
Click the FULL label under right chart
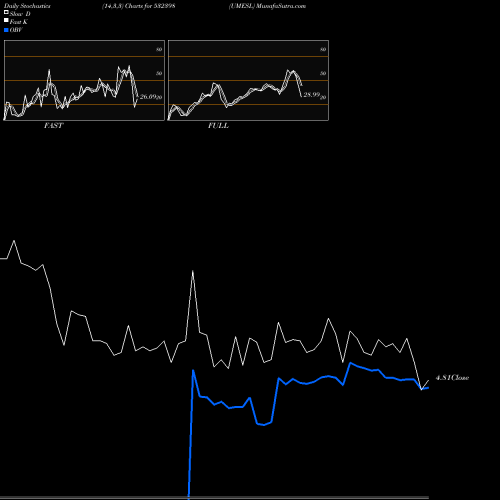218,126
